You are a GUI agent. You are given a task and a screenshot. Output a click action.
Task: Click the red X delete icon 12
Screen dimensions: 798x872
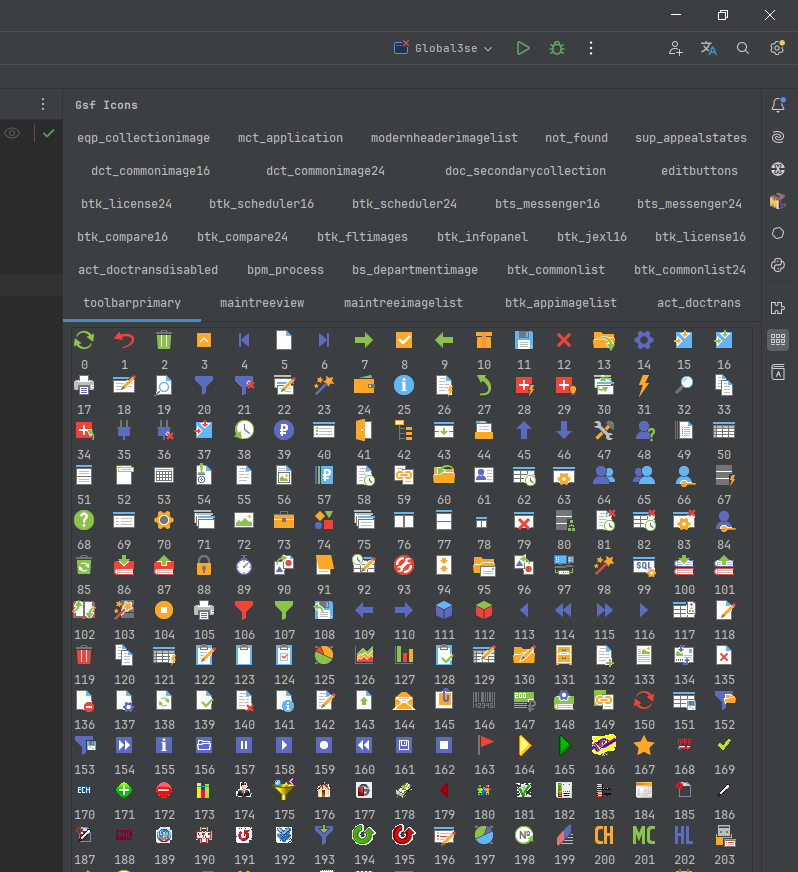[x=564, y=340]
